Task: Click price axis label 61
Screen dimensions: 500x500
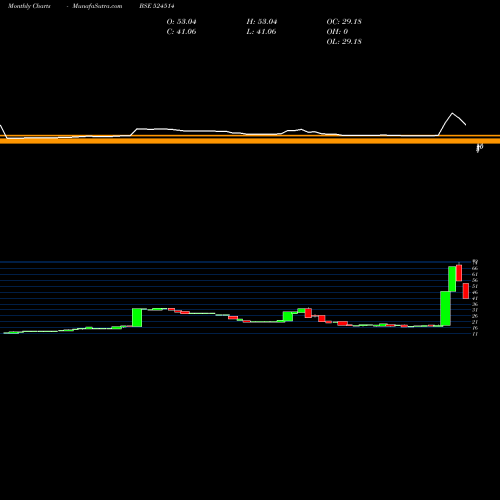Action: (475, 274)
